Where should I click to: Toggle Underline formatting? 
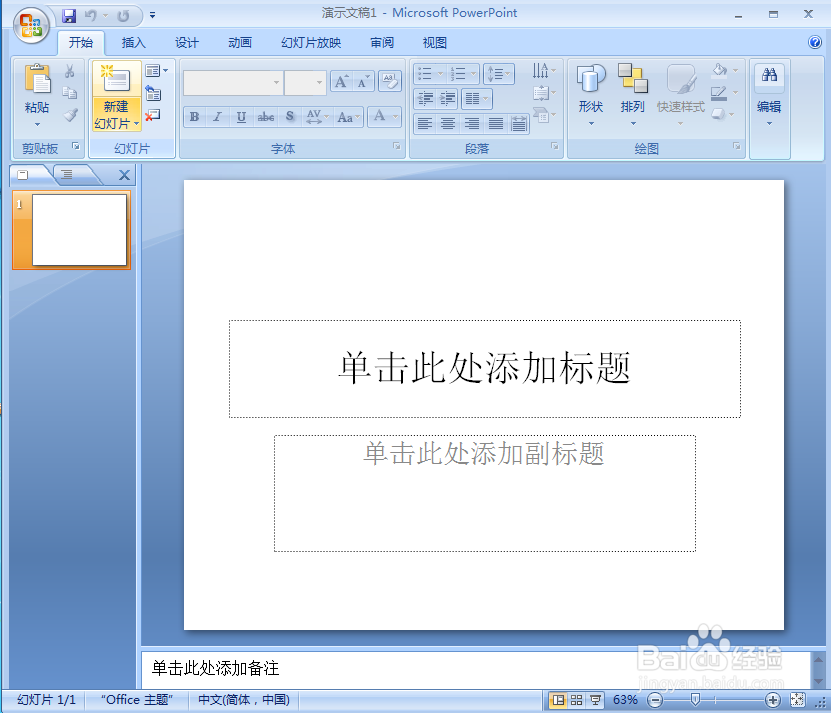241,117
